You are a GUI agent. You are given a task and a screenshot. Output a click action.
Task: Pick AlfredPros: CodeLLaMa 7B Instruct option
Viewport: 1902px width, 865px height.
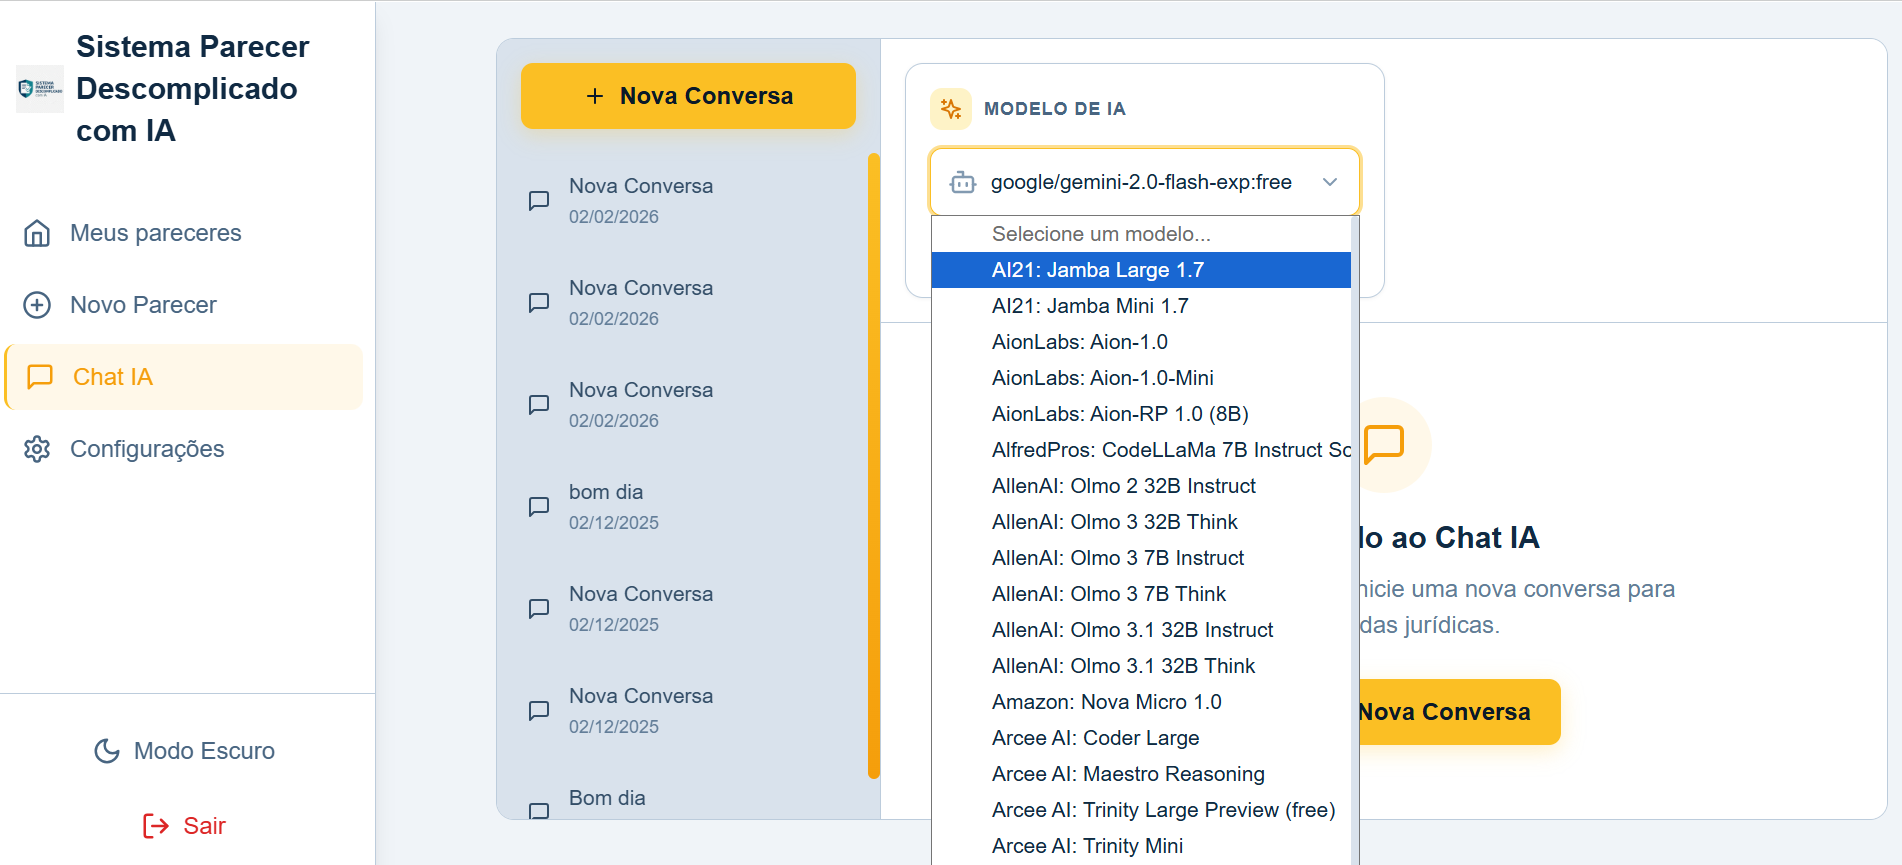pyautogui.click(x=1141, y=450)
